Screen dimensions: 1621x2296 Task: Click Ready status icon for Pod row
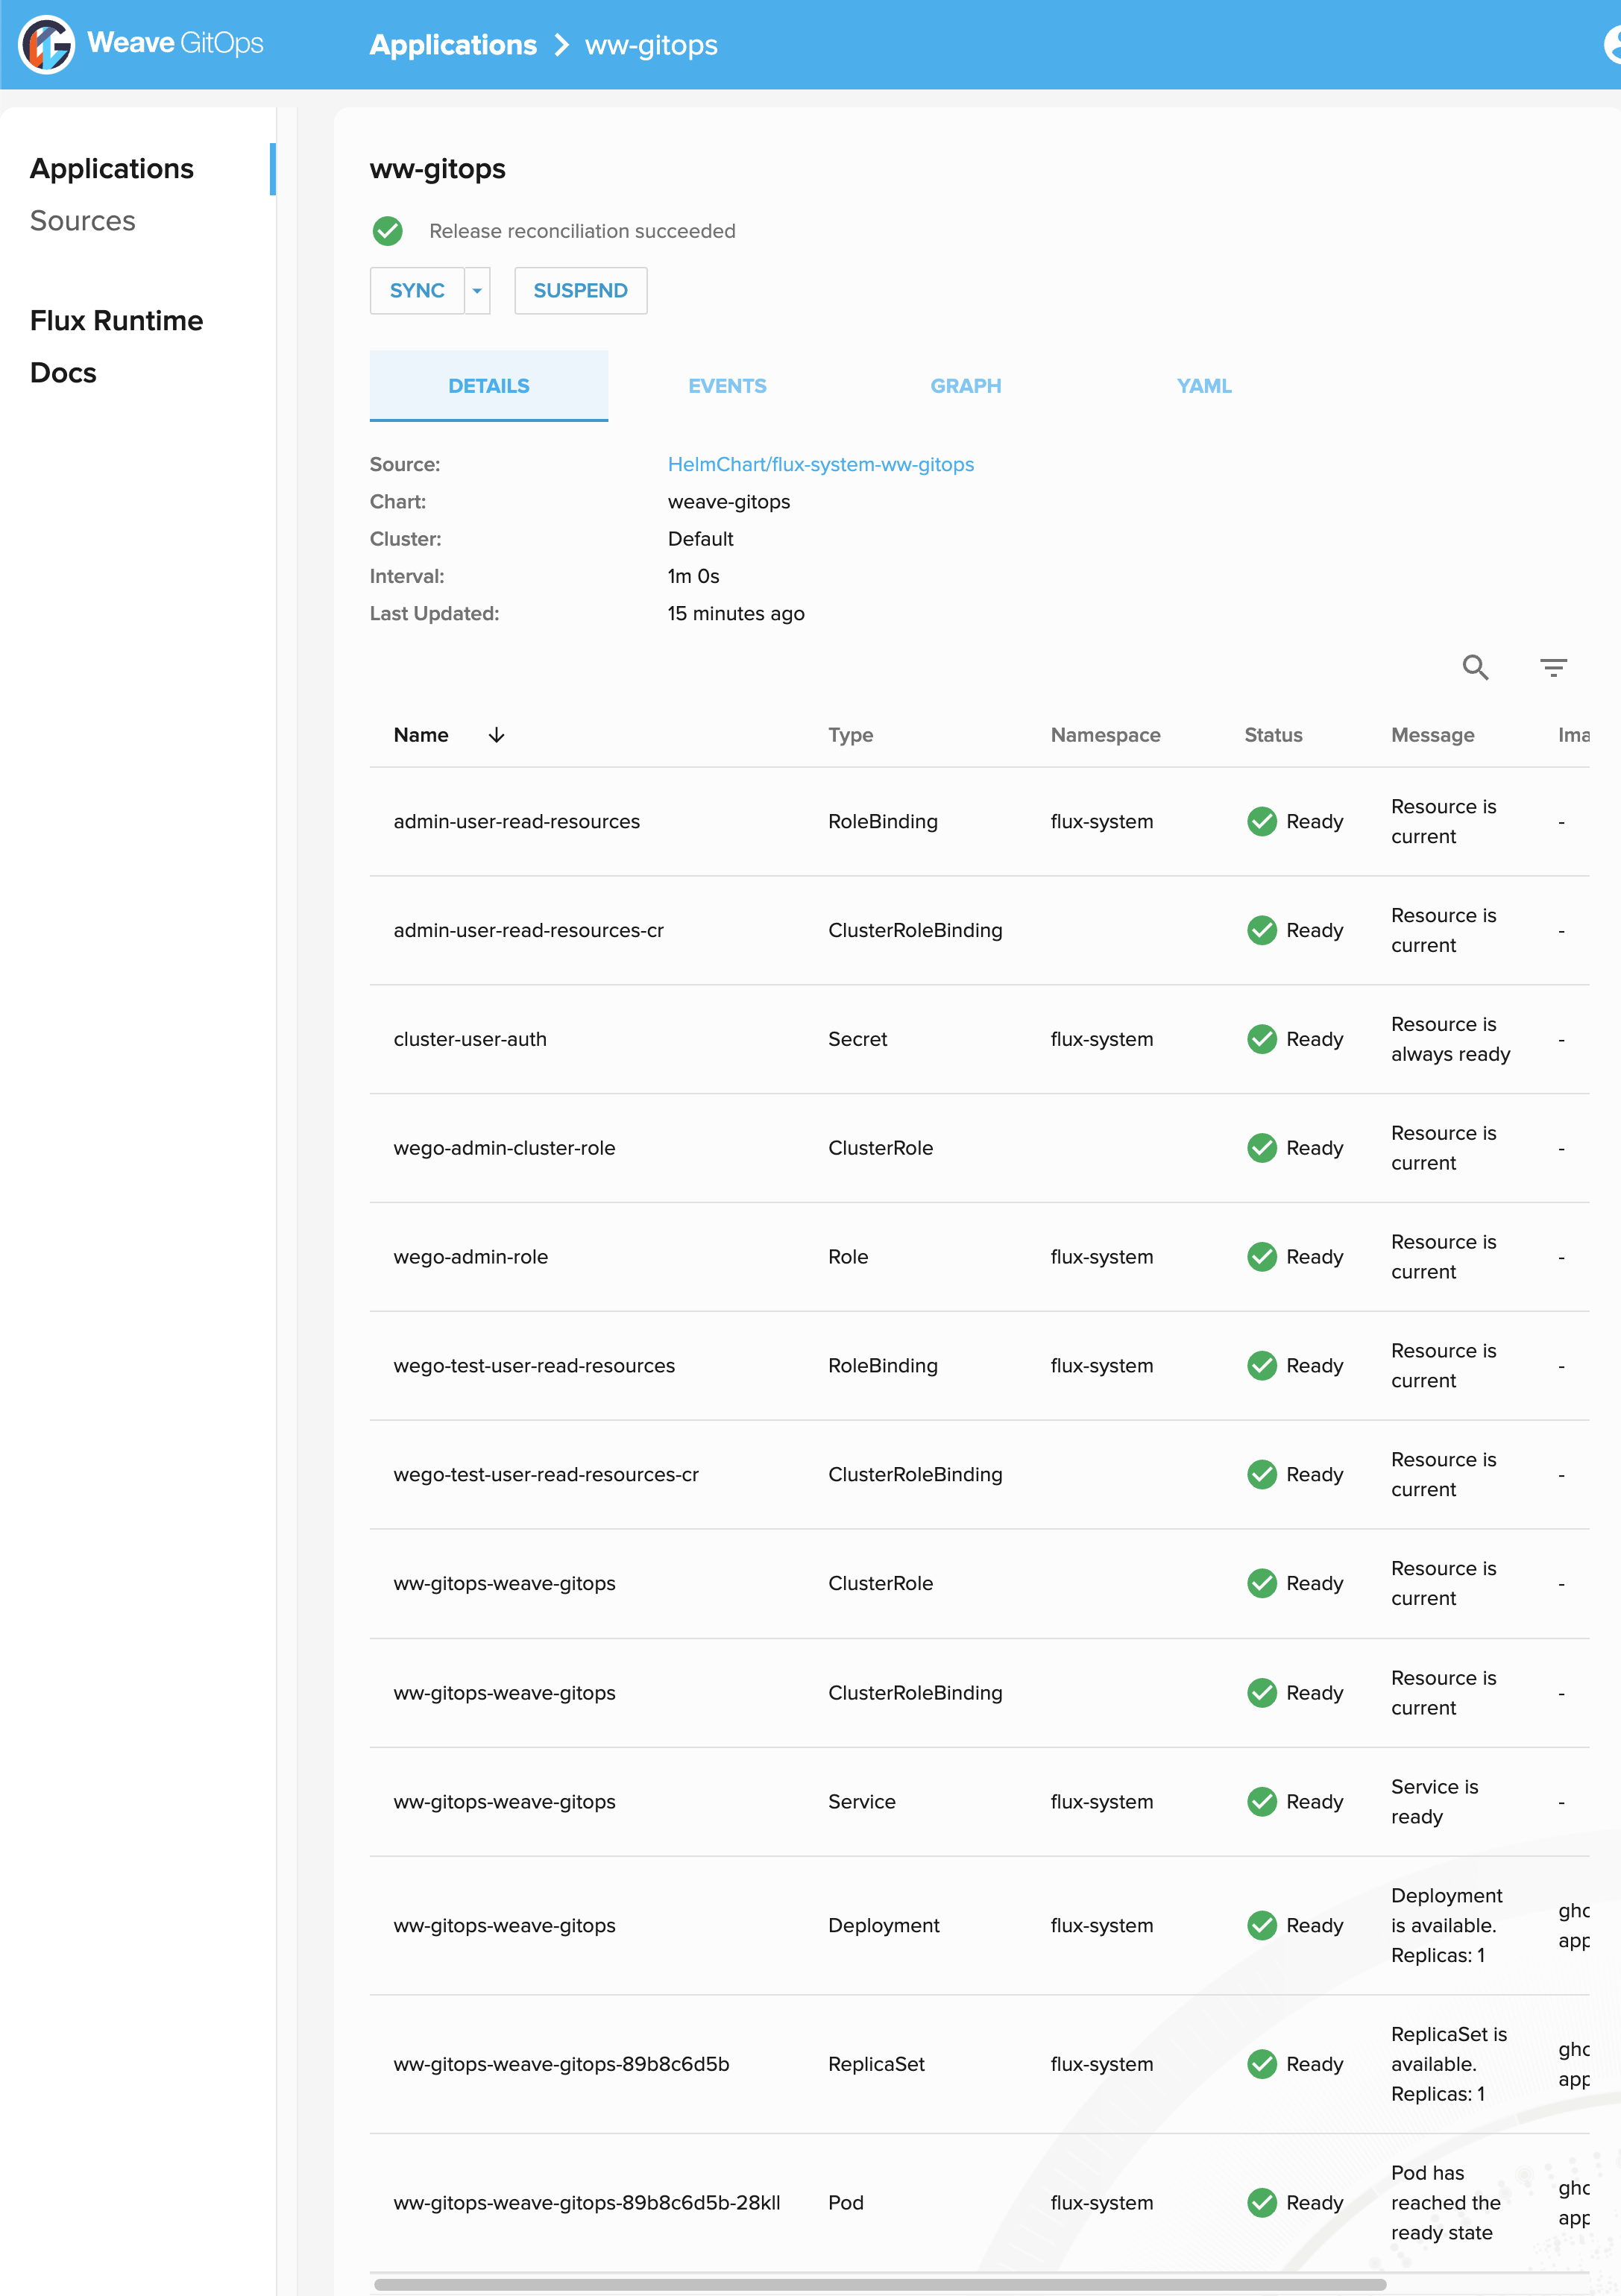[1262, 2202]
